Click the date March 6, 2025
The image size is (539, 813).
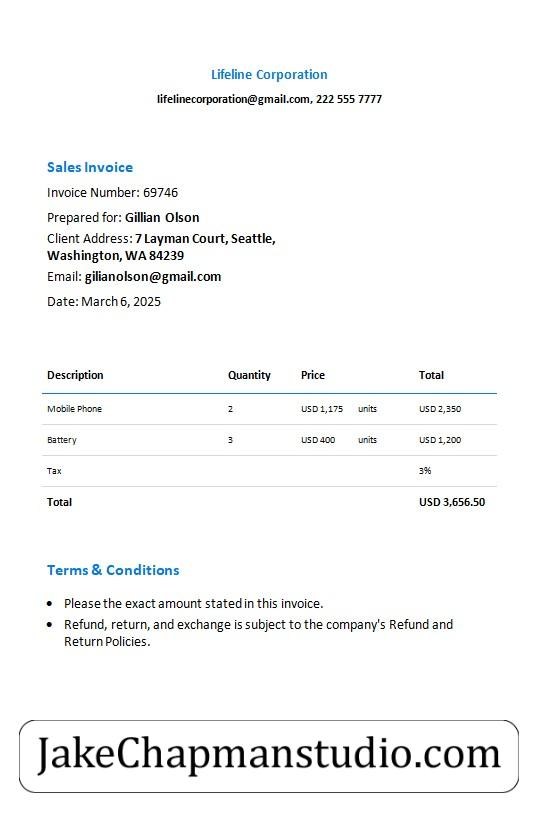tap(121, 301)
